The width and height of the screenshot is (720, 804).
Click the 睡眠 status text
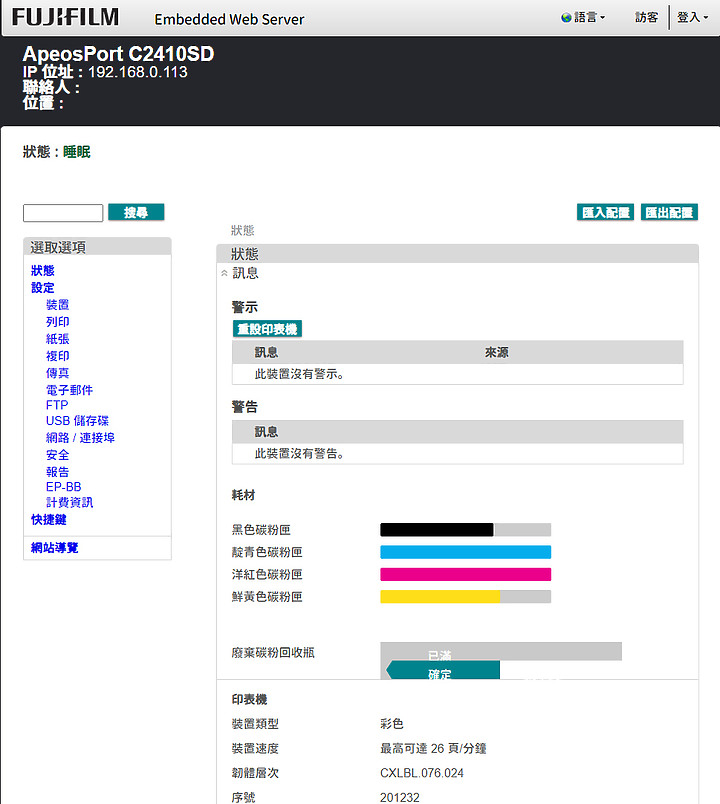pos(77,152)
